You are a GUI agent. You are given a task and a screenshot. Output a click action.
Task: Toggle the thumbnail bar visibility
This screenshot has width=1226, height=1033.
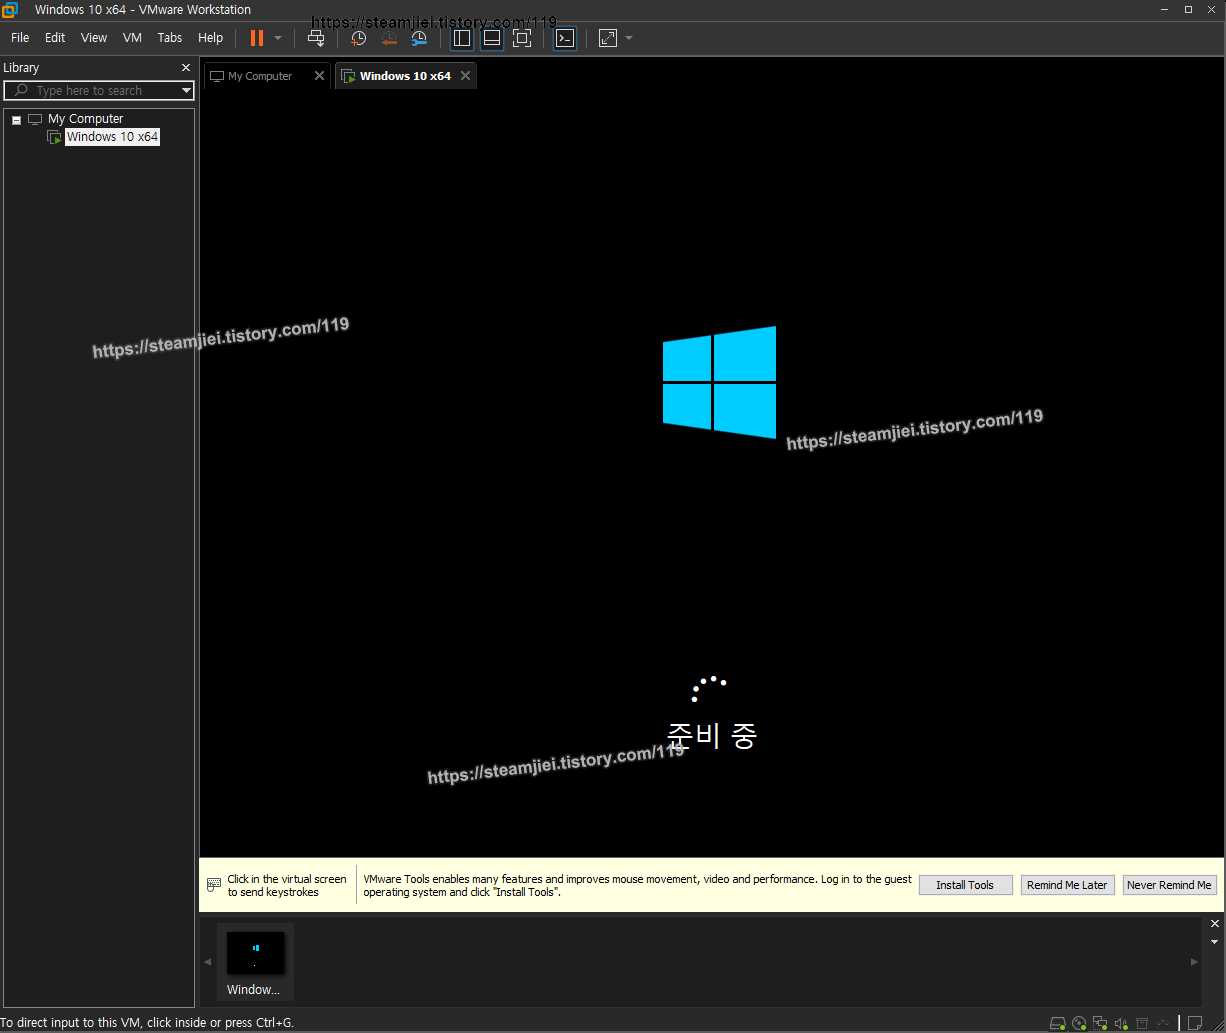tap(492, 38)
